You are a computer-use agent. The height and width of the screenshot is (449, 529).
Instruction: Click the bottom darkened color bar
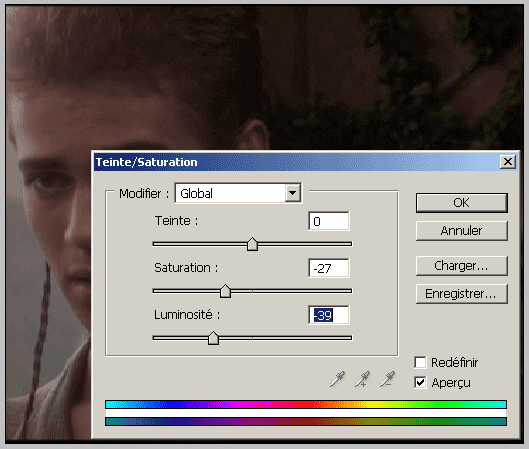306,421
